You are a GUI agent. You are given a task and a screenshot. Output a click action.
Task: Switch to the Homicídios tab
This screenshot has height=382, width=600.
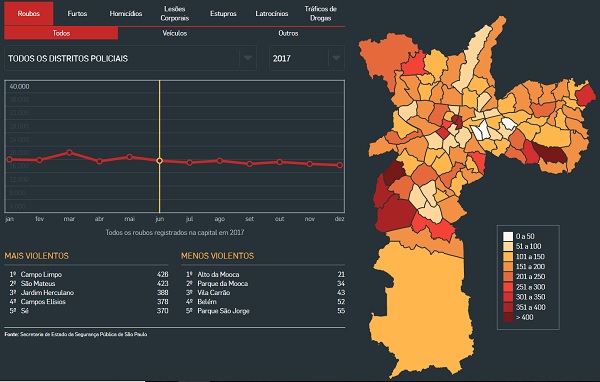(126, 13)
